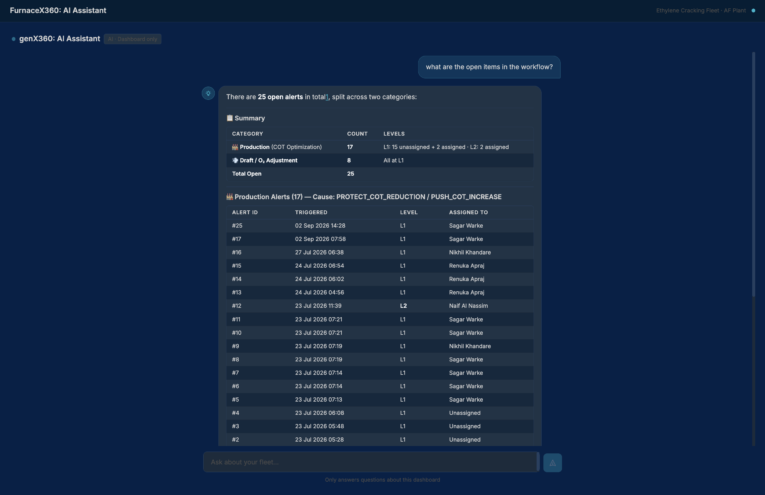Click the user message 'what are the open items in the workflow?'
The width and height of the screenshot is (765, 495).
[489, 67]
